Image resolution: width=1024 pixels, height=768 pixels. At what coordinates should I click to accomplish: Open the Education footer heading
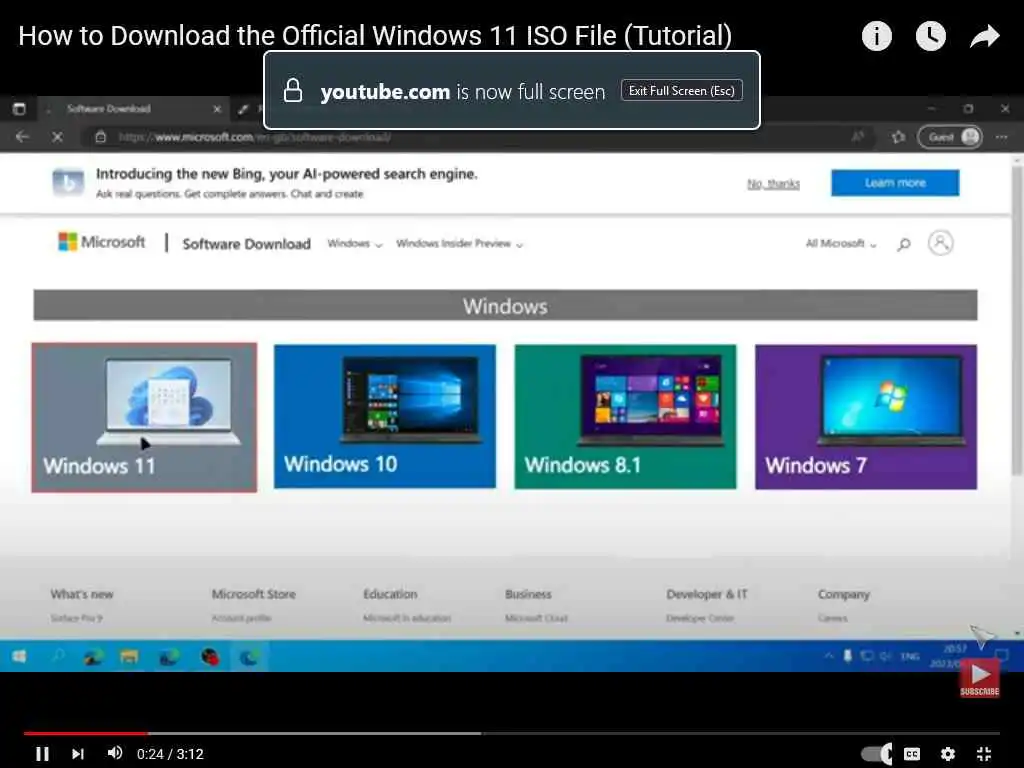click(x=390, y=594)
